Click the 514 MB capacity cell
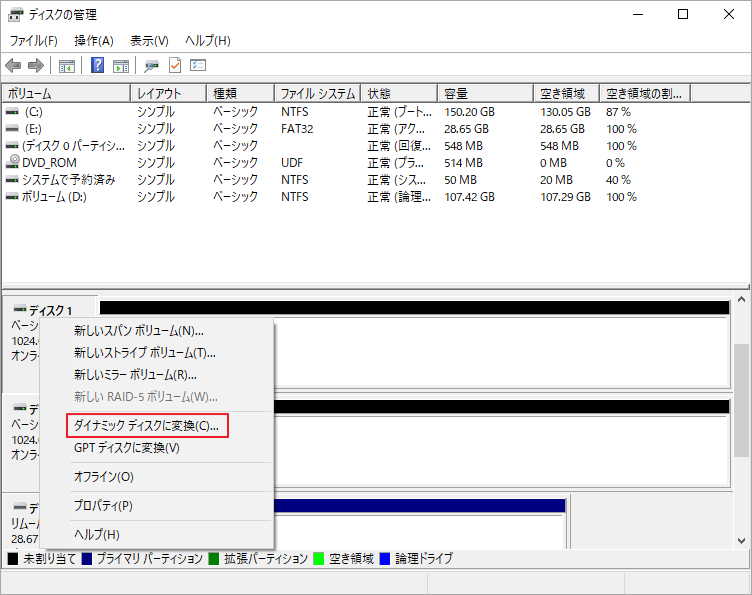Viewport: 752px width, 595px height. click(463, 163)
